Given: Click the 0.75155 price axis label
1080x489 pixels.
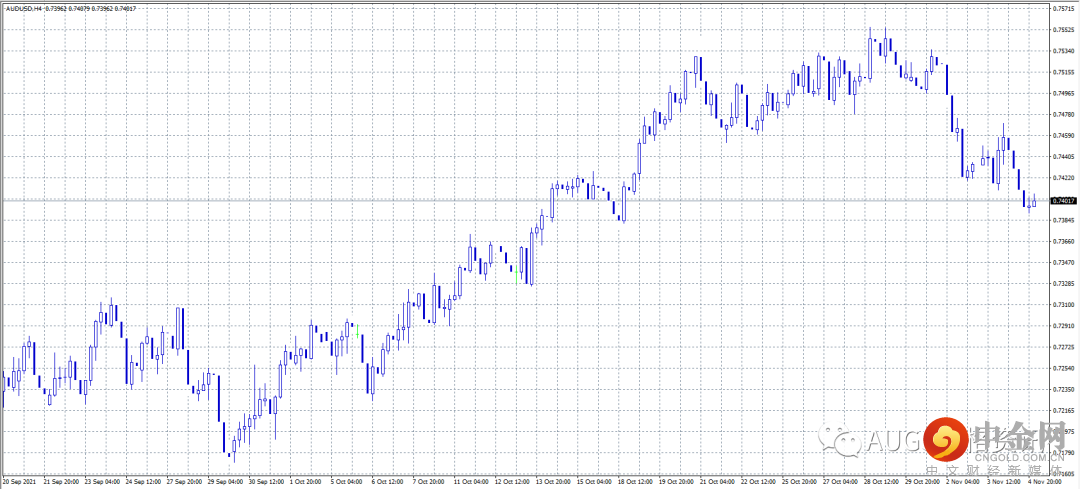Looking at the screenshot, I should (x=1065, y=72).
